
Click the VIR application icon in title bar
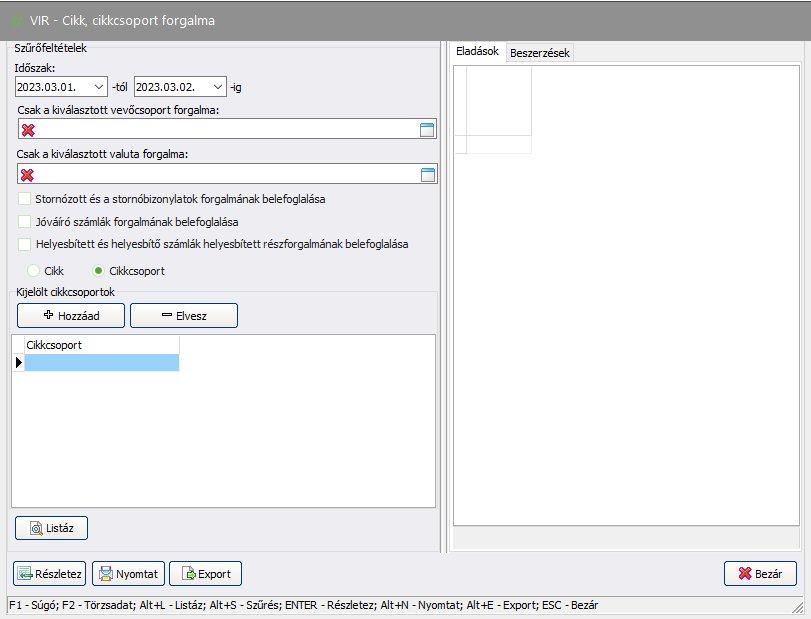[x=17, y=20]
